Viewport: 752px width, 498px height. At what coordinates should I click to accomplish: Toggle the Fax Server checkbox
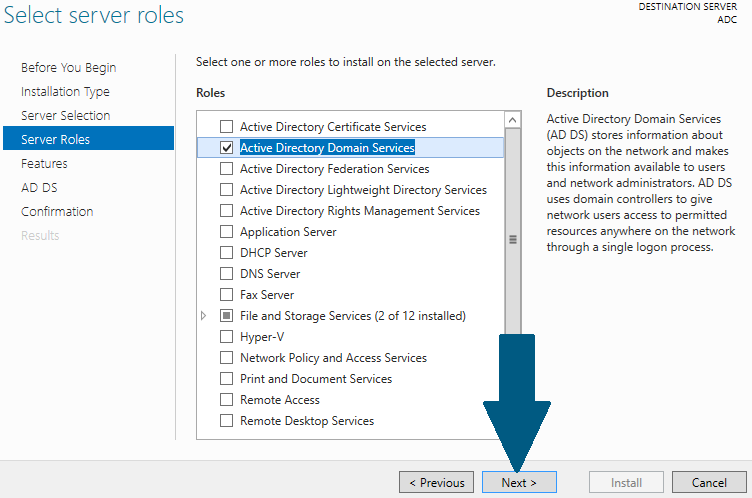pos(226,295)
